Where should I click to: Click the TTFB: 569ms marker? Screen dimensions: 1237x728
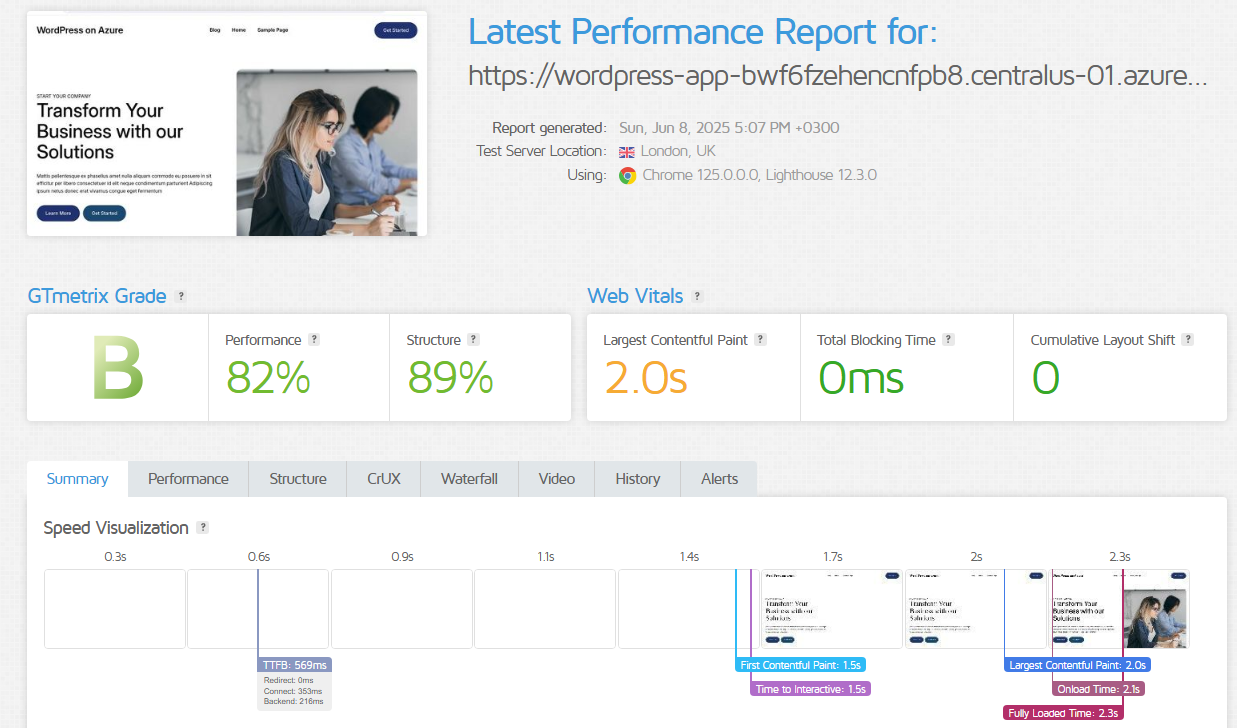pos(294,665)
